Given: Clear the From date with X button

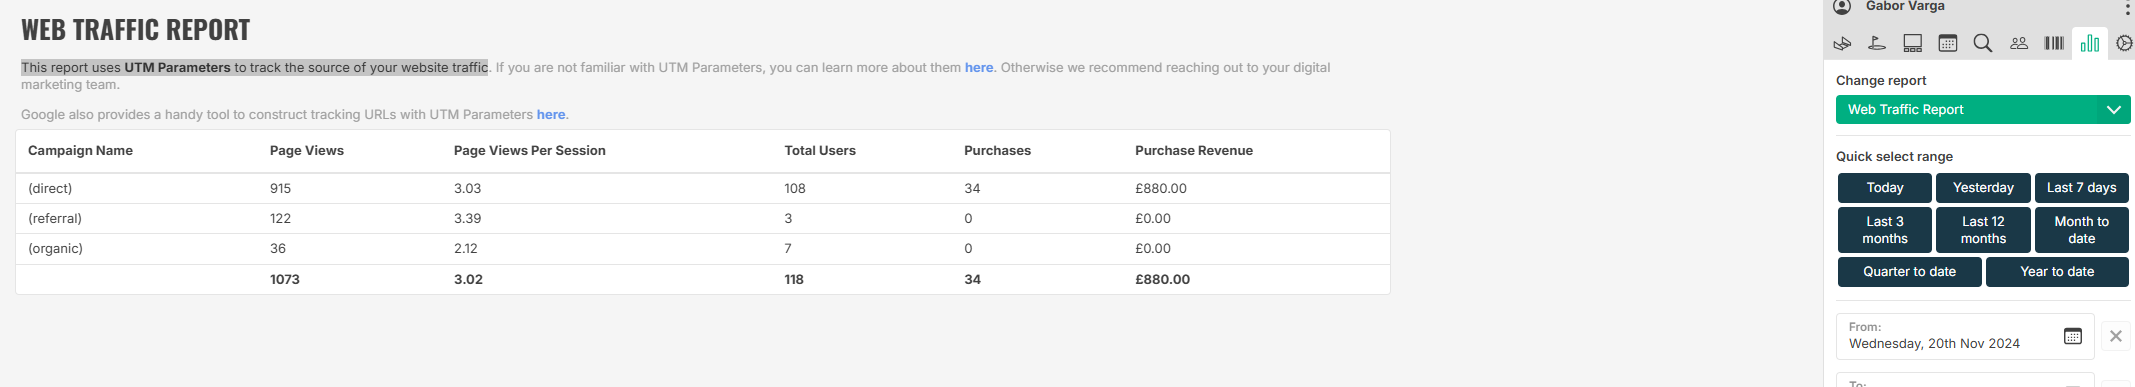Looking at the screenshot, I should [x=2116, y=336].
